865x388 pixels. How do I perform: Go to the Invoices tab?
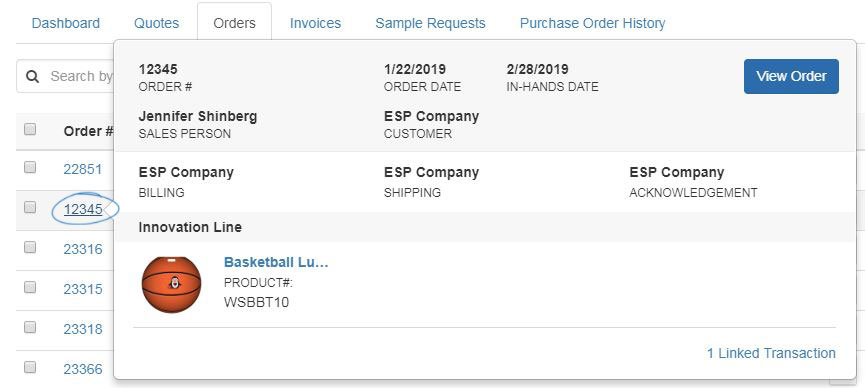pyautogui.click(x=316, y=23)
